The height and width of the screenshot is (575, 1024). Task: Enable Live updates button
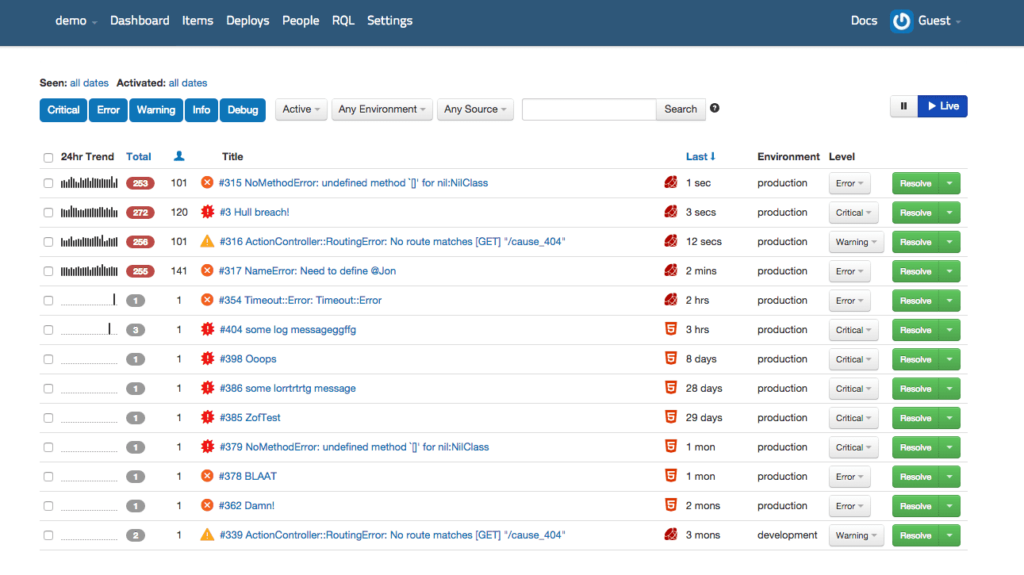[942, 106]
